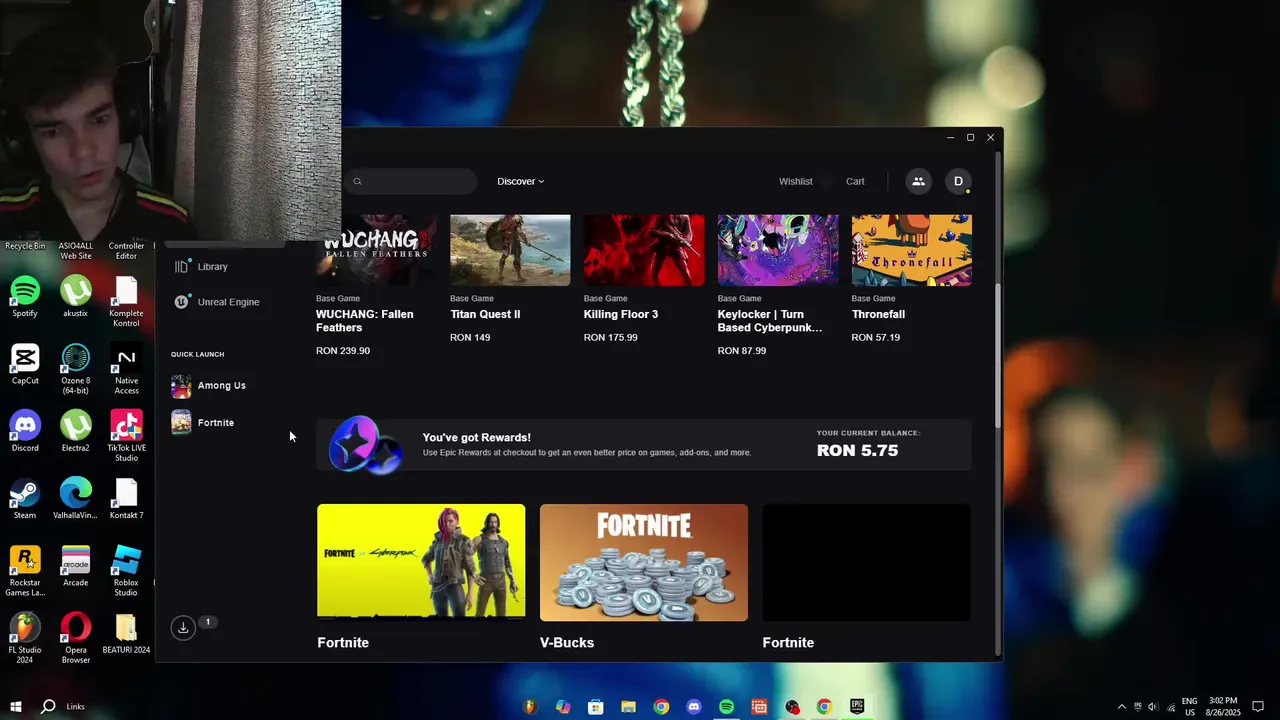Screen dimensions: 1280x720
Task: Open the Native Access desktop shortcut
Action: pyautogui.click(x=126, y=369)
